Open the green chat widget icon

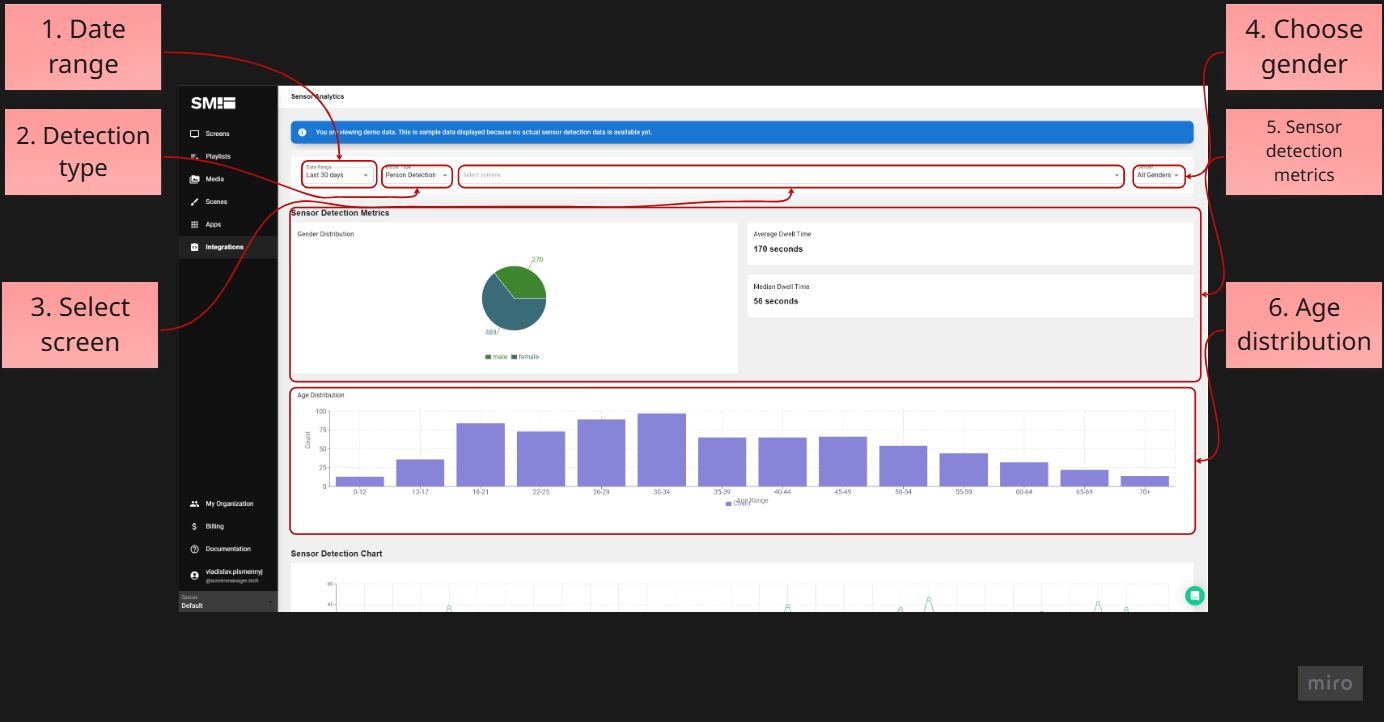[1194, 596]
